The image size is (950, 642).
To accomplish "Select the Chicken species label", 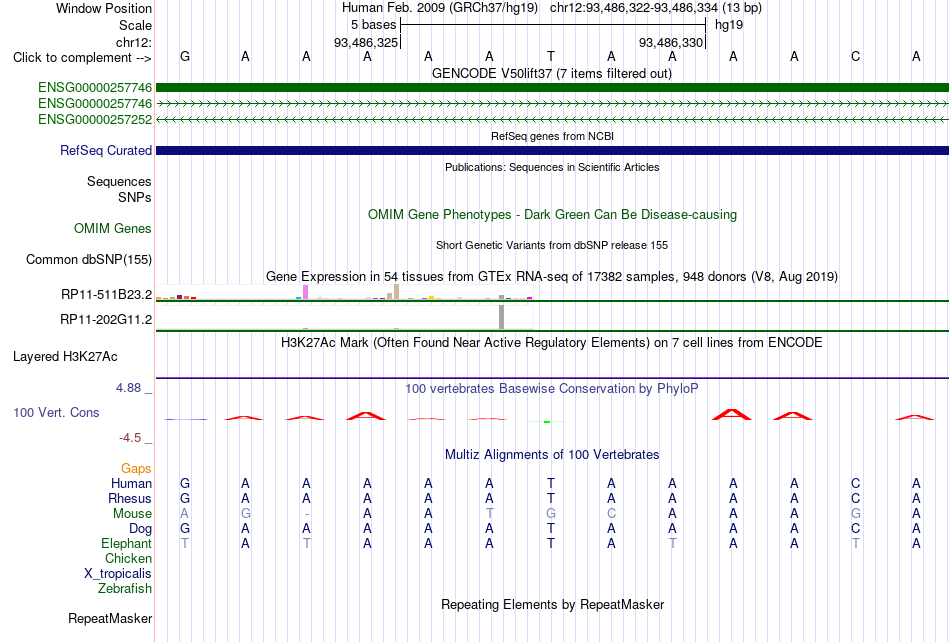I will pyautogui.click(x=128, y=558).
